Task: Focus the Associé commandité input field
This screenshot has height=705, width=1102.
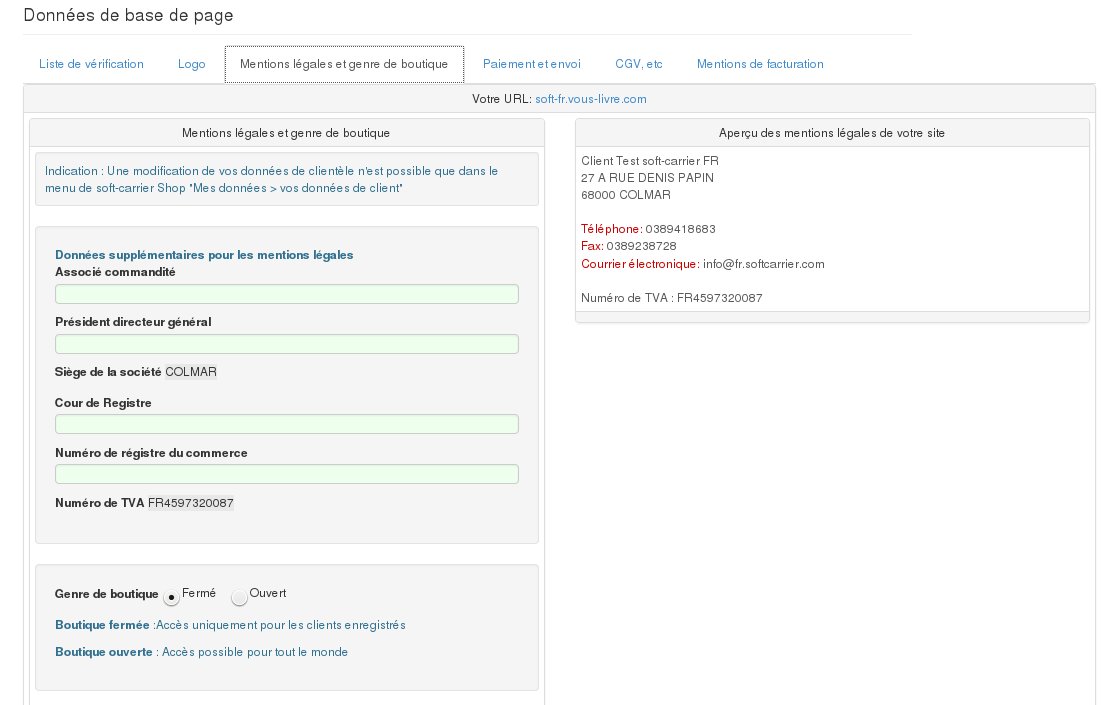Action: [x=287, y=294]
